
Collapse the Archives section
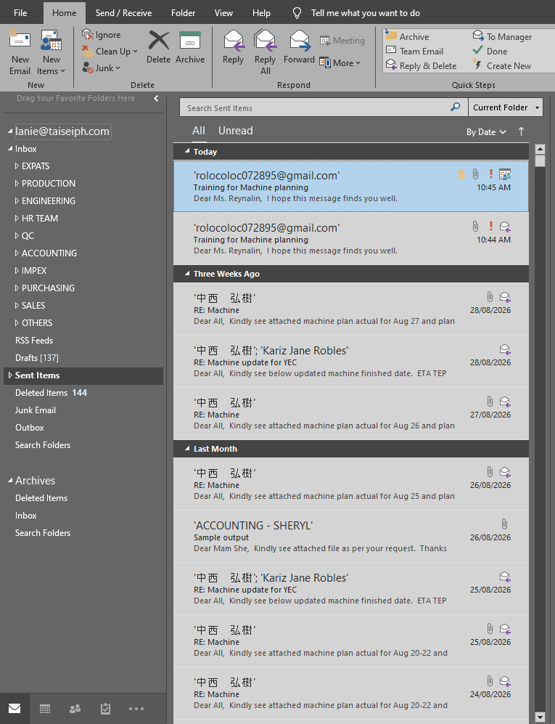click(x=10, y=481)
